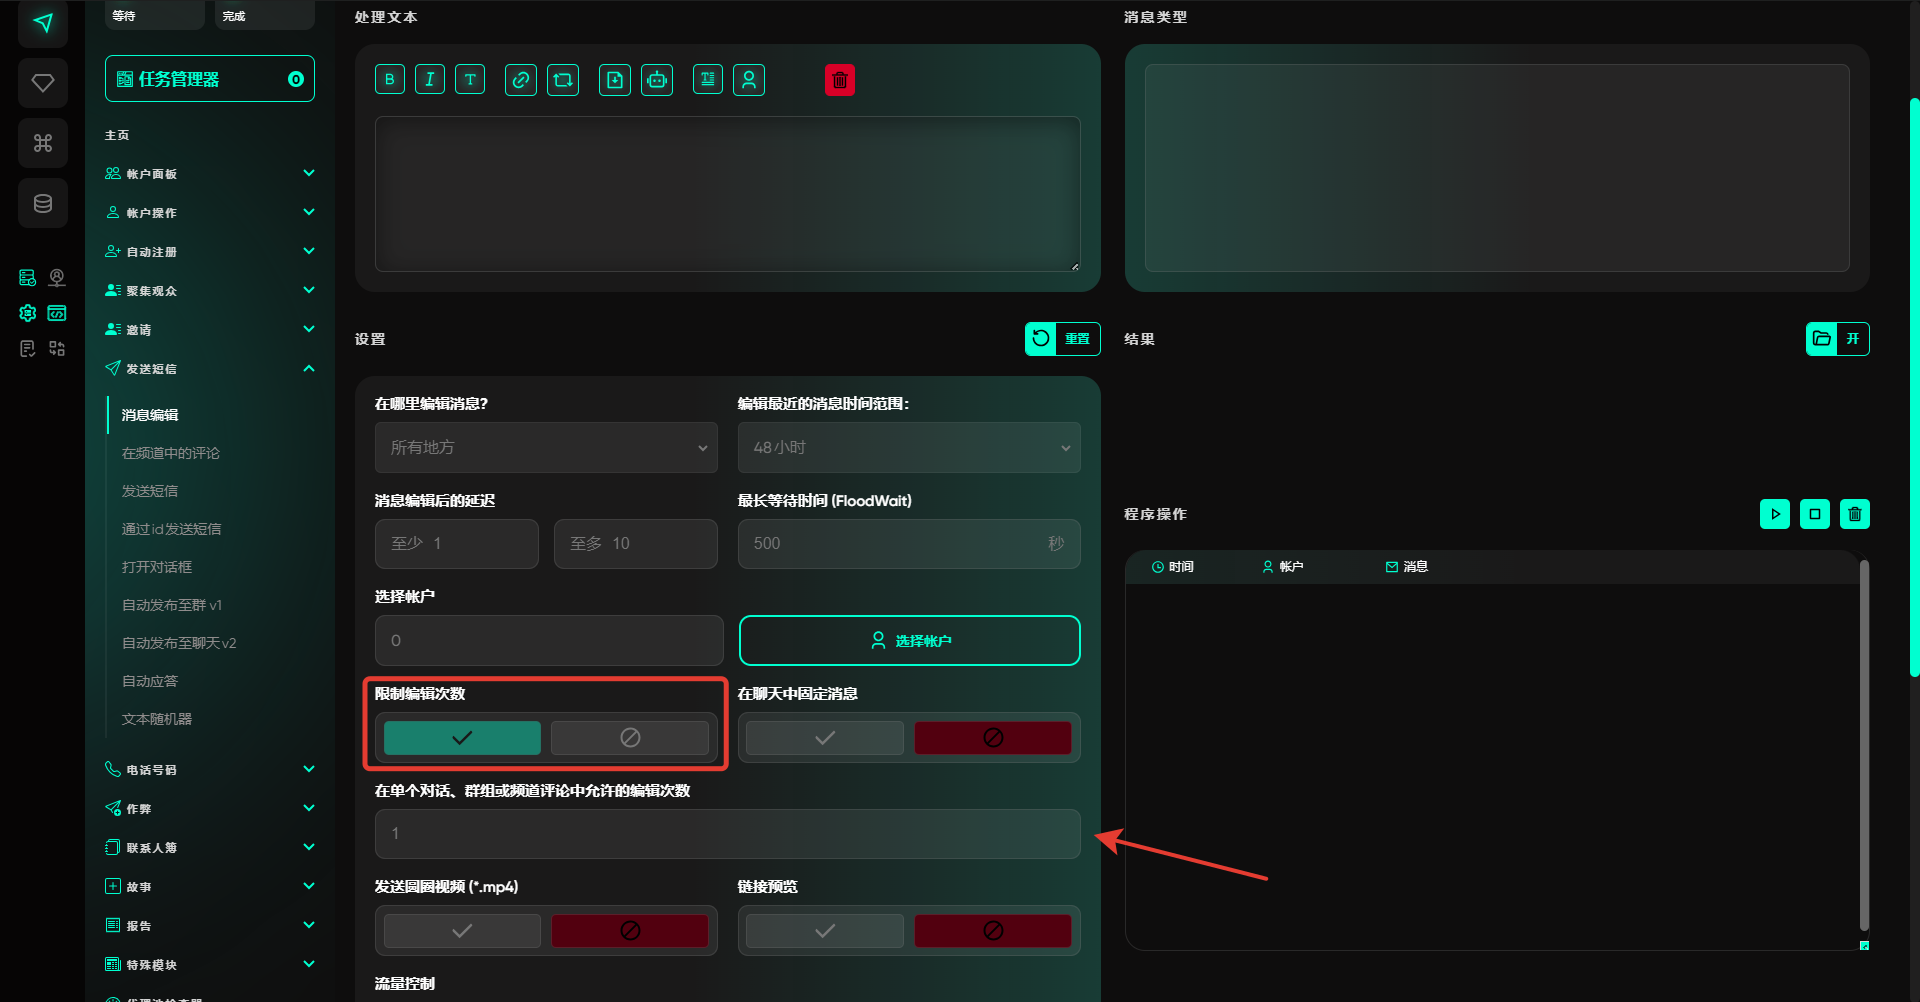Click the Italic formatting icon
Image resolution: width=1920 pixels, height=1002 pixels.
(430, 80)
